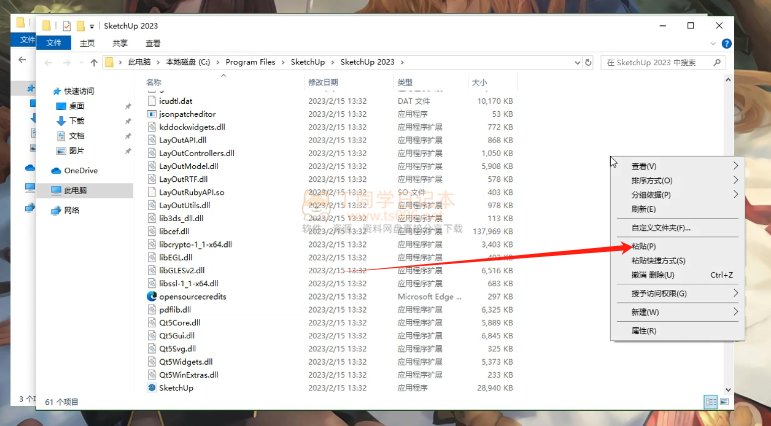Click the file list scrollbar down arrow

pyautogui.click(x=728, y=389)
